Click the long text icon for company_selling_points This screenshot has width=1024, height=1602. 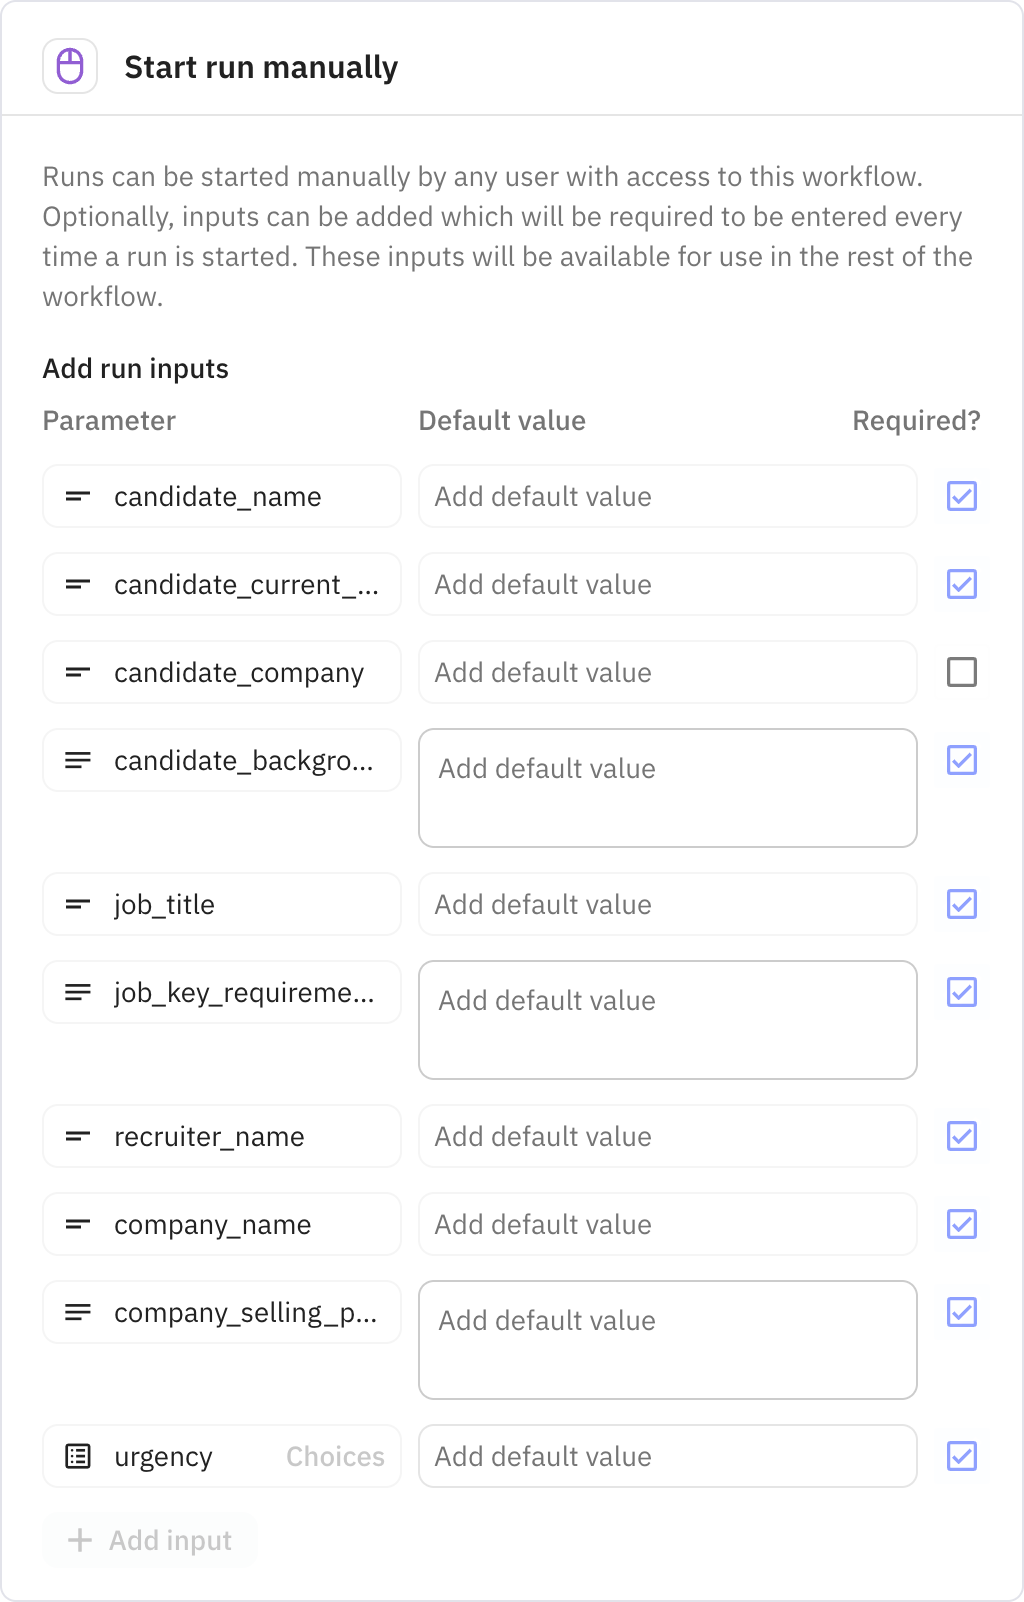78,1313
